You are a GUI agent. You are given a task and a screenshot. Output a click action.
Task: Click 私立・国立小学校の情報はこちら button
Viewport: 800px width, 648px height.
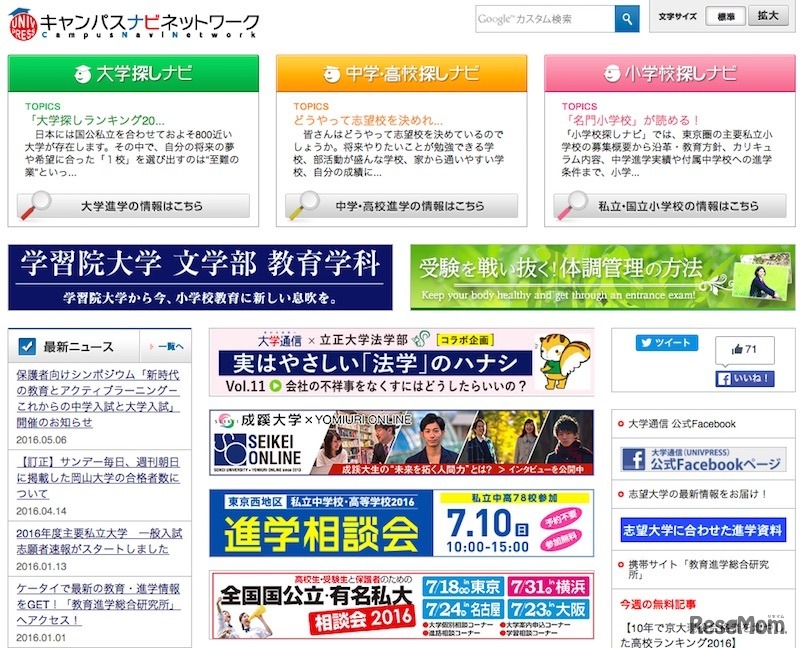[670, 206]
